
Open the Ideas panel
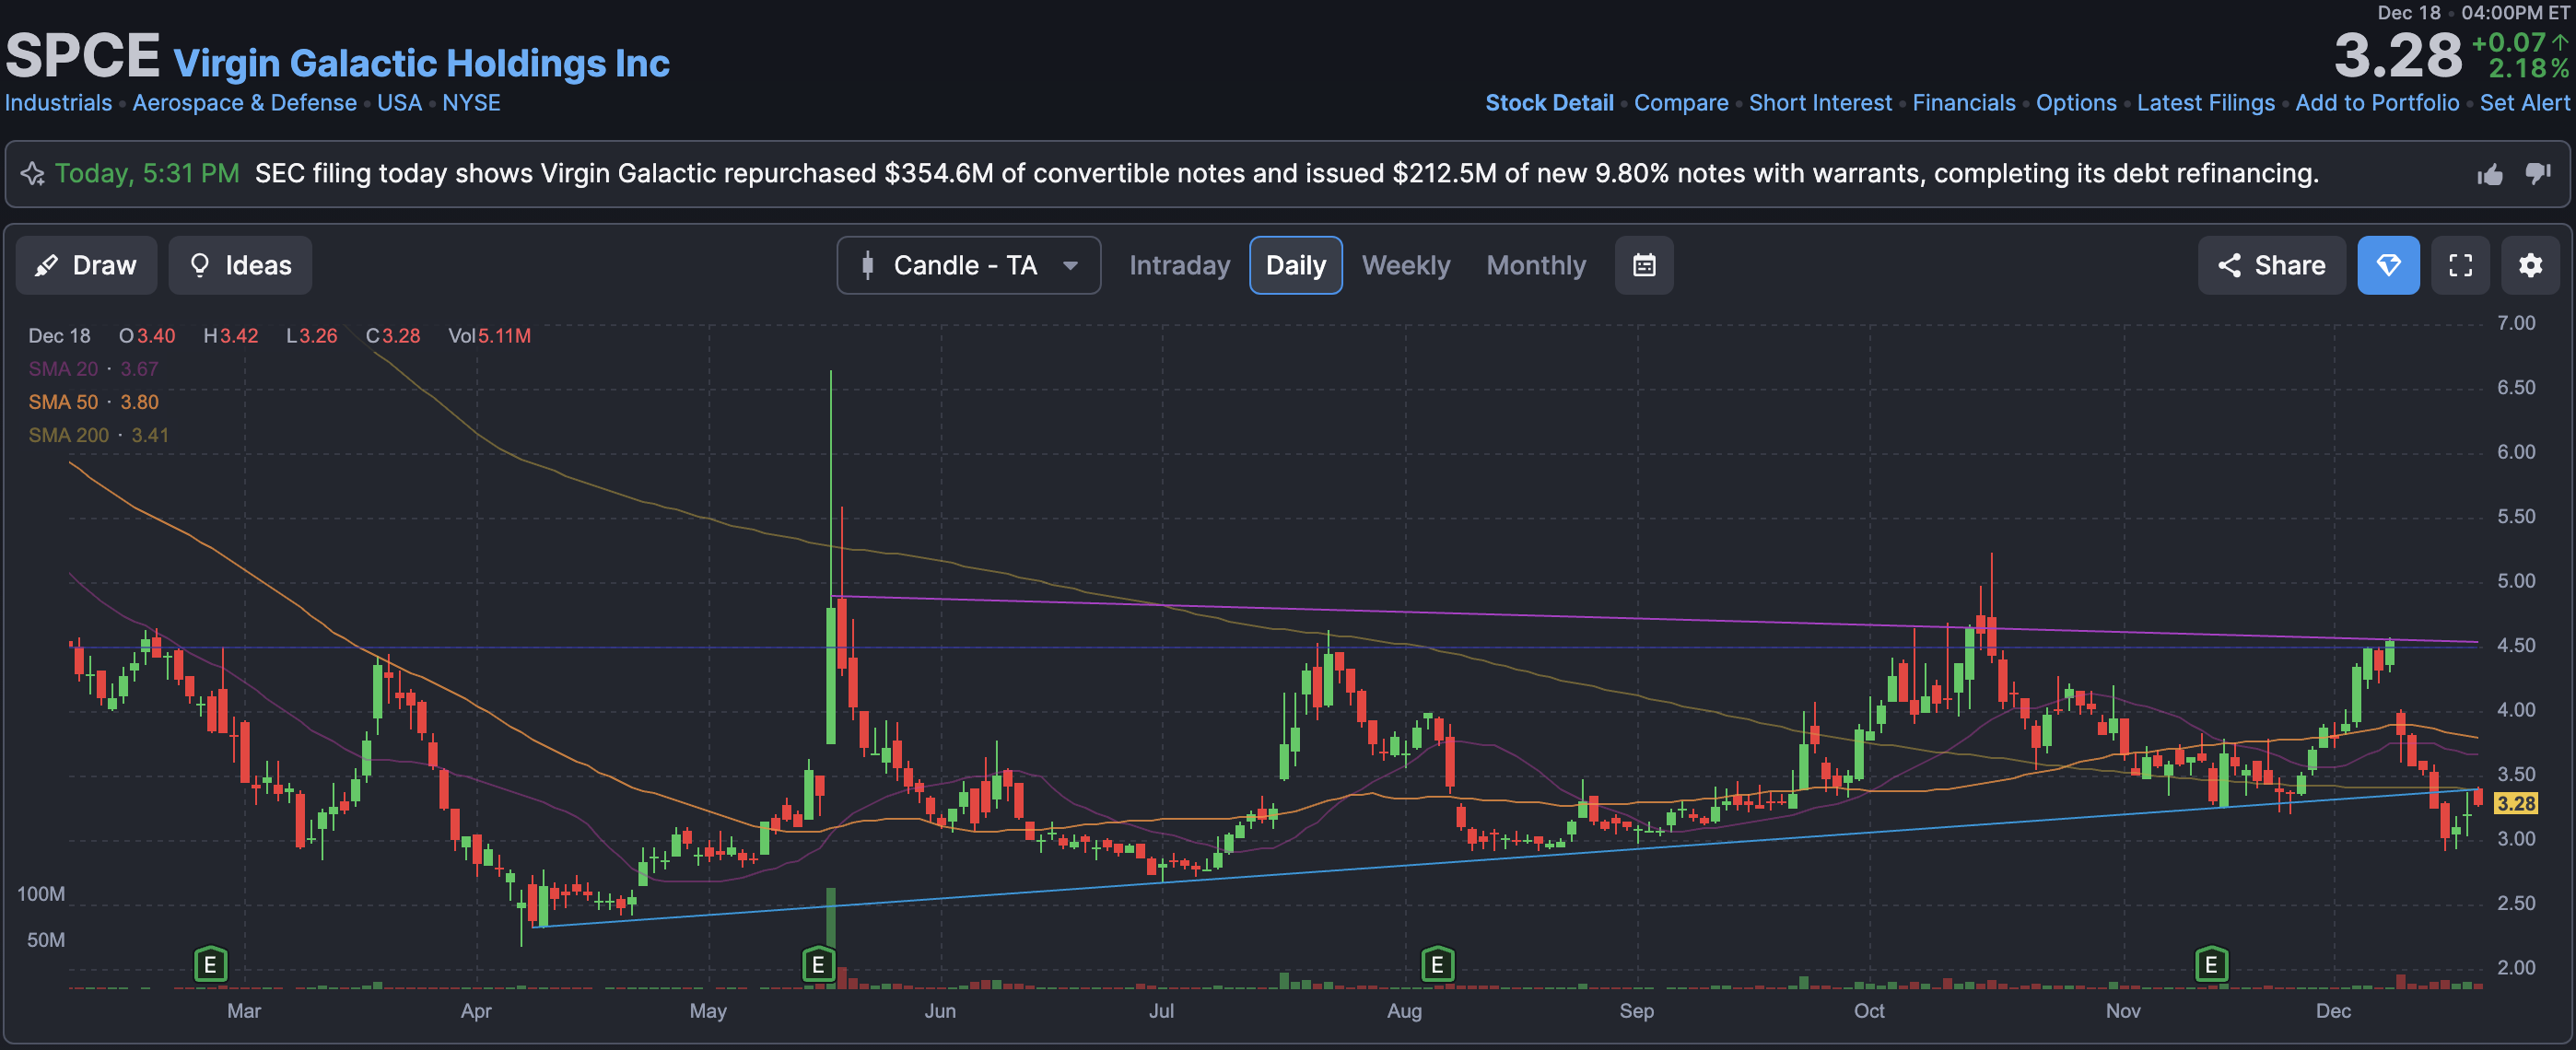[x=240, y=265]
